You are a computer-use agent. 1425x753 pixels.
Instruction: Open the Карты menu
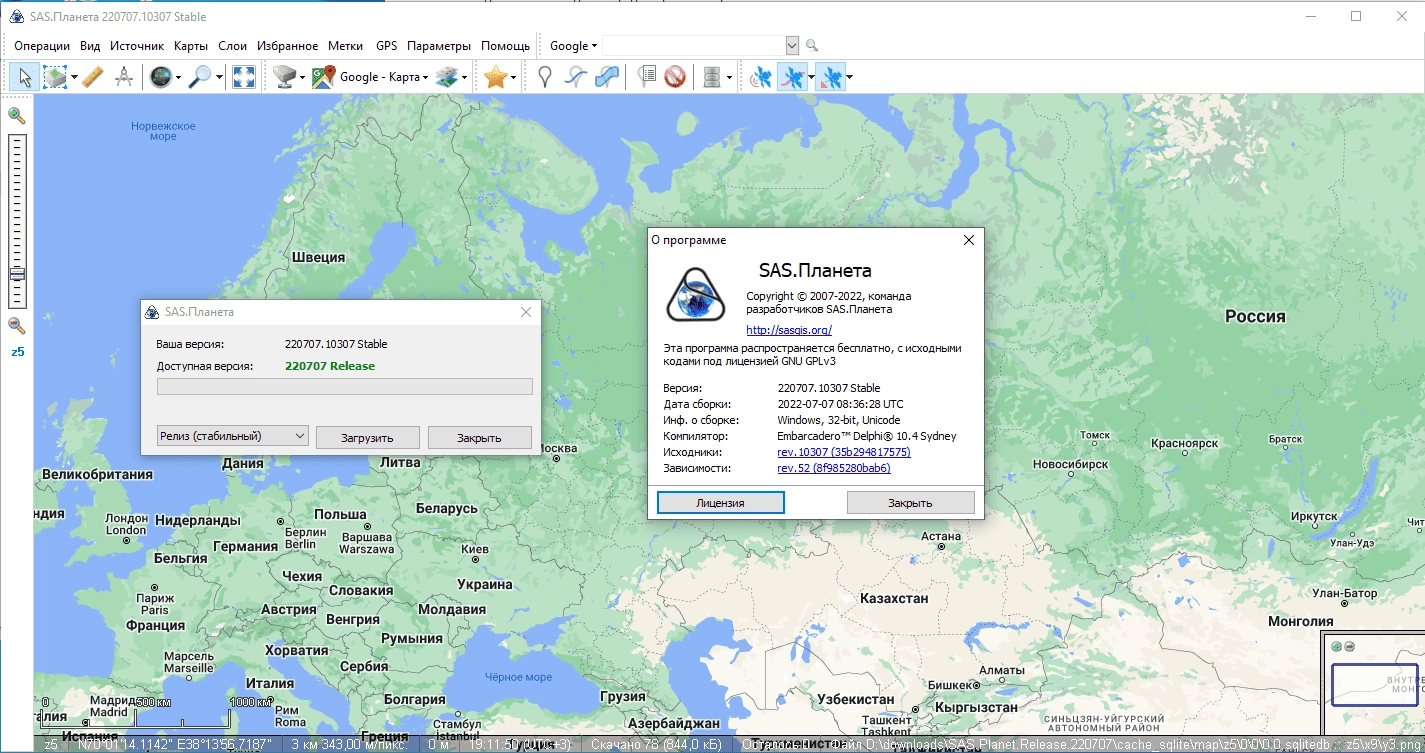191,46
